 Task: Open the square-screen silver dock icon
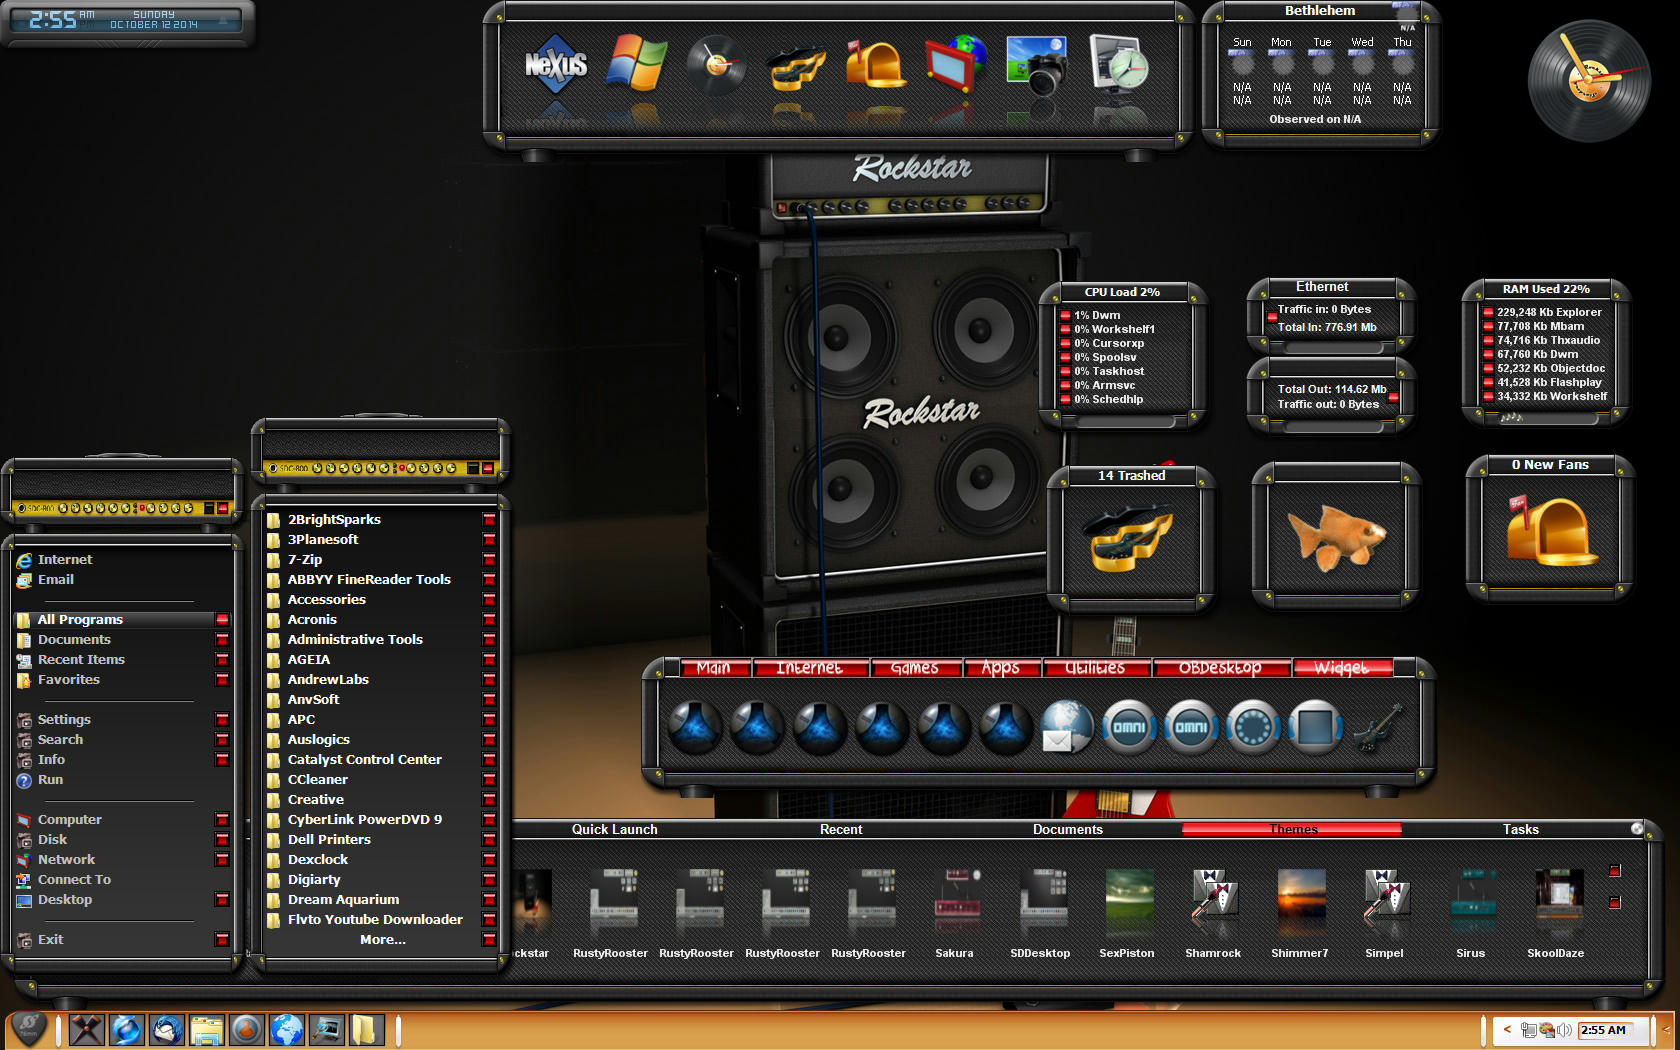point(1314,727)
